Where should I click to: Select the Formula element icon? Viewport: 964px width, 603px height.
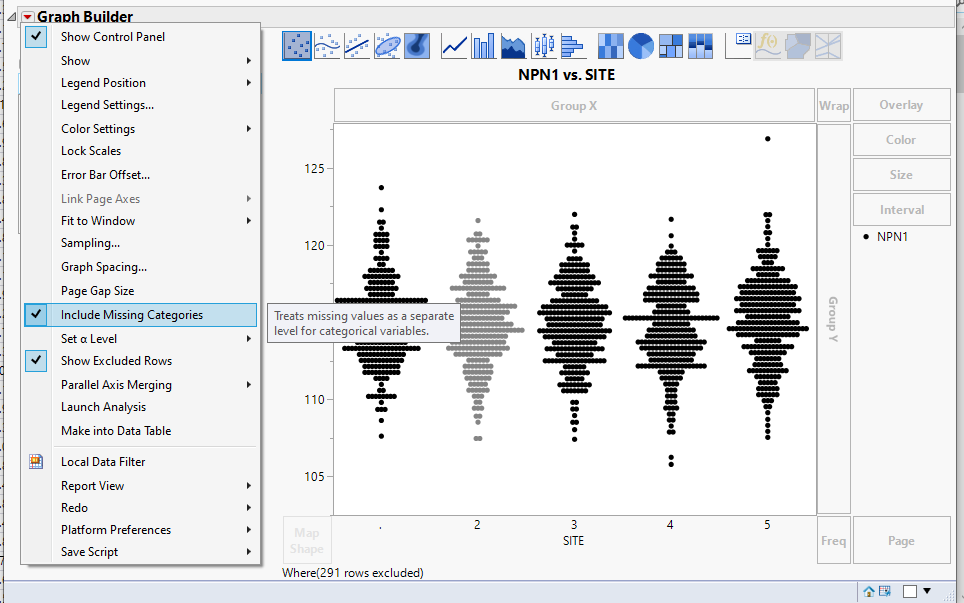point(768,46)
